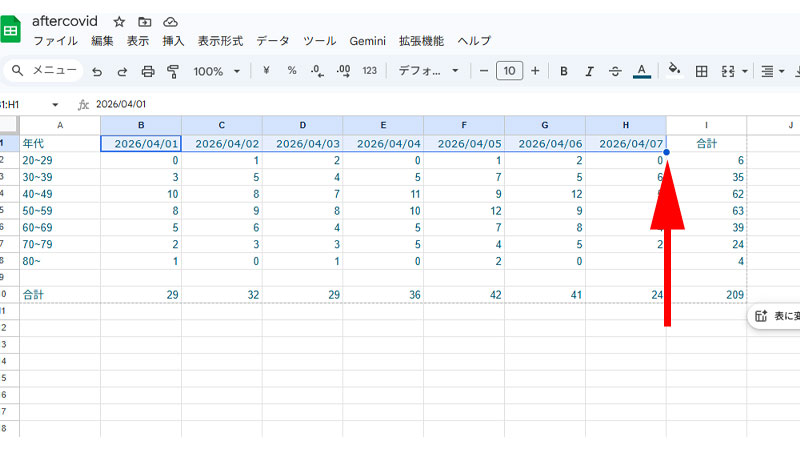Click the redo arrow
This screenshot has width=800, height=450.
[122, 71]
